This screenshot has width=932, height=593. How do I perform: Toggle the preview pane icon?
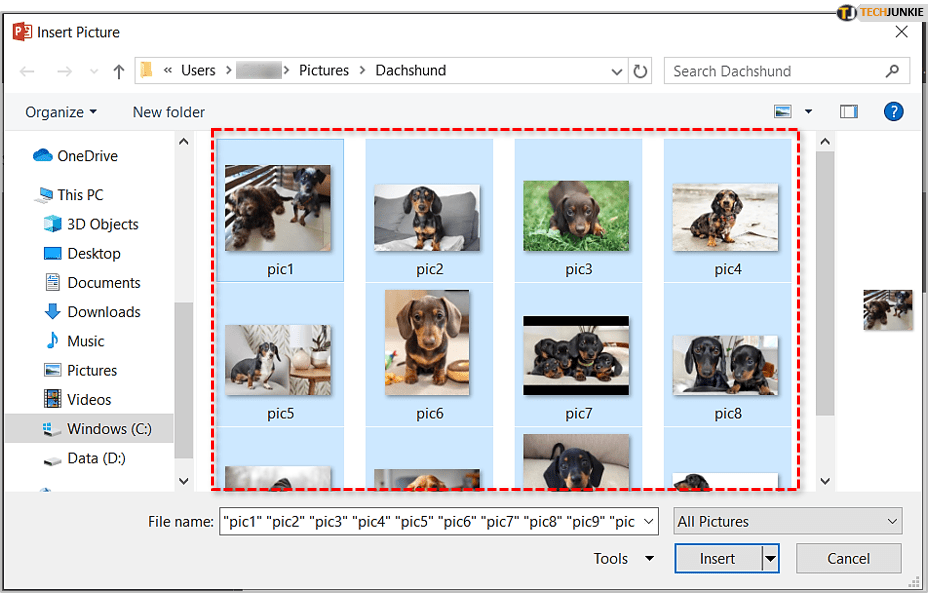[x=849, y=112]
